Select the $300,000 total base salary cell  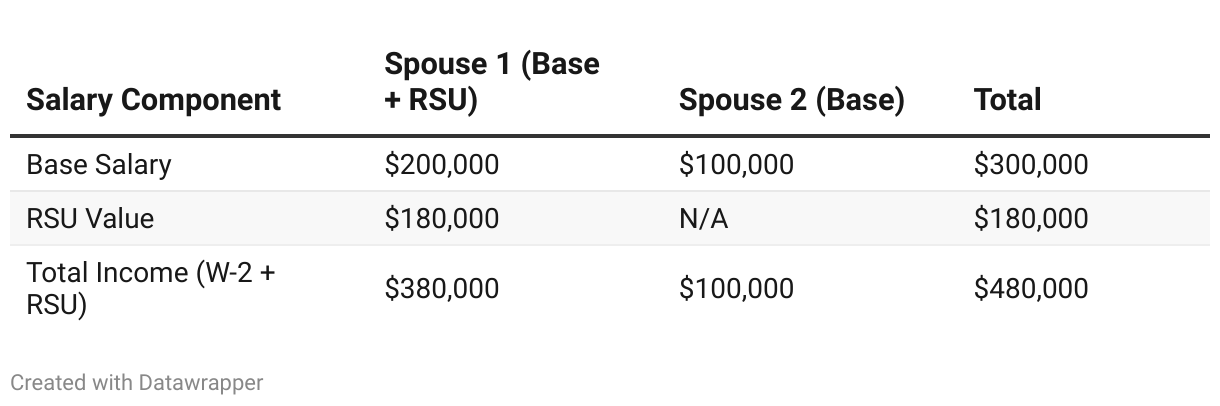tap(1030, 164)
